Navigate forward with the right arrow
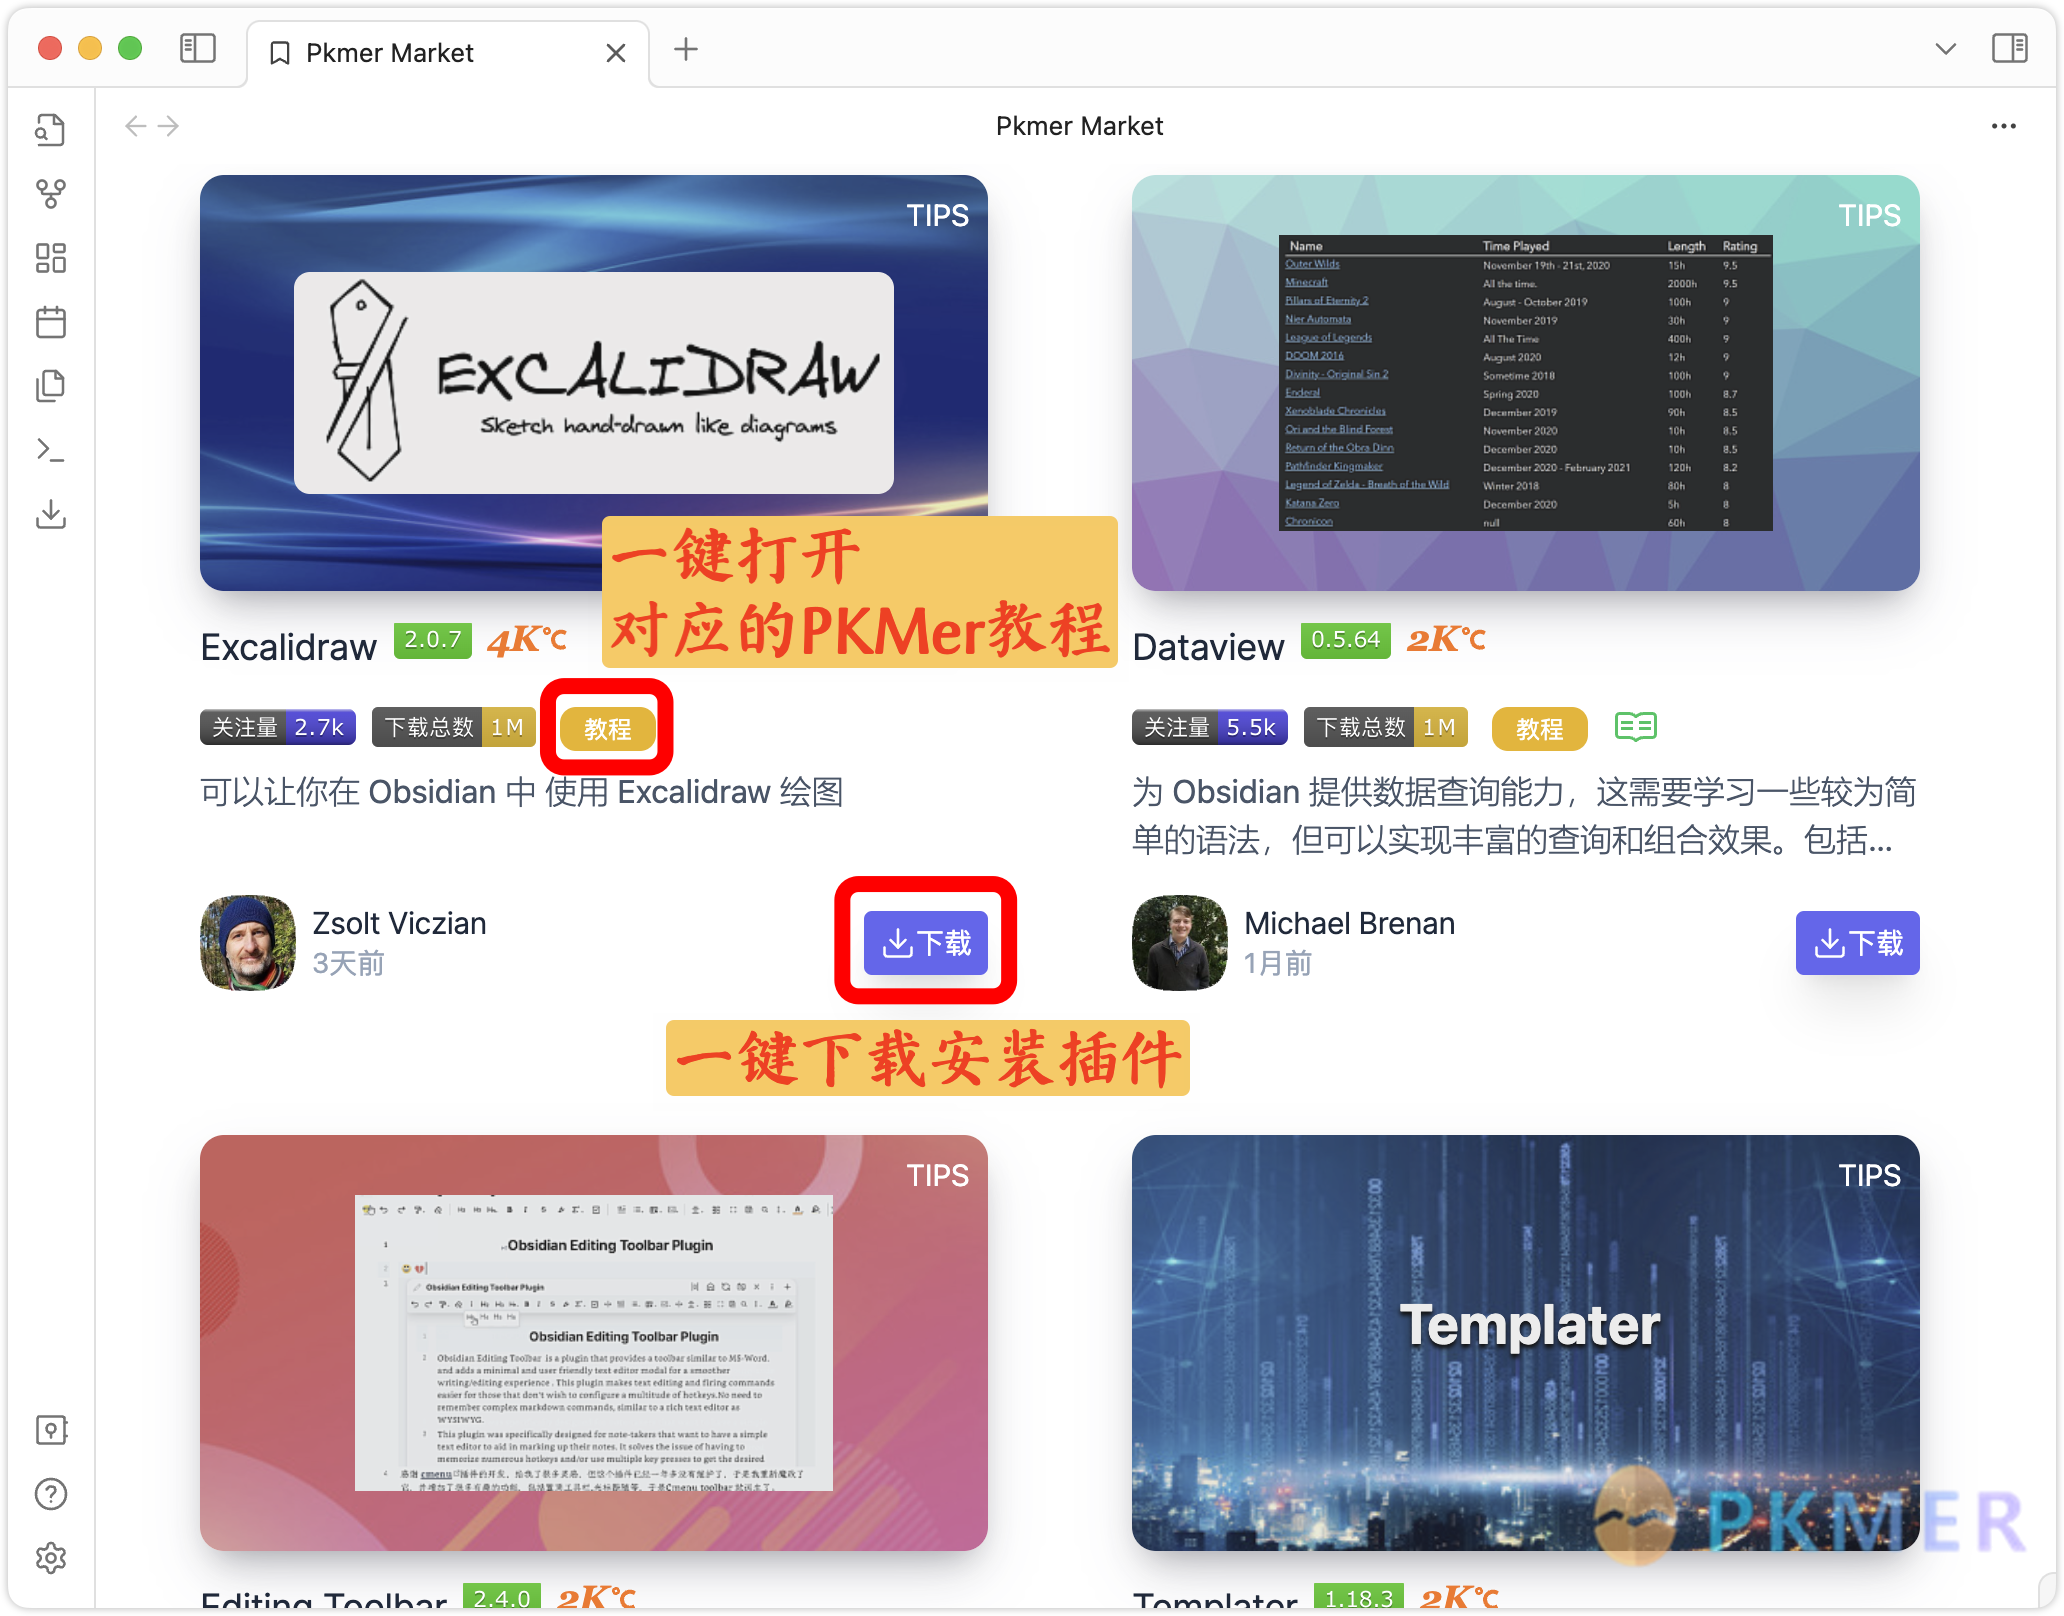This screenshot has height=1616, width=2064. tap(168, 126)
